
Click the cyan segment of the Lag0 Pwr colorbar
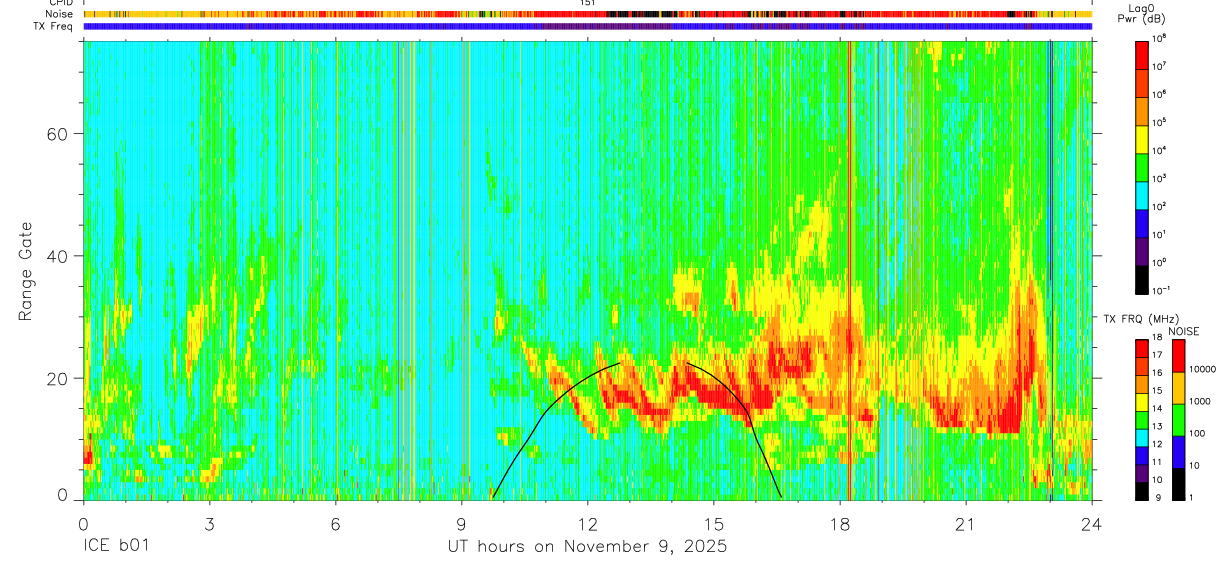(x=1142, y=195)
